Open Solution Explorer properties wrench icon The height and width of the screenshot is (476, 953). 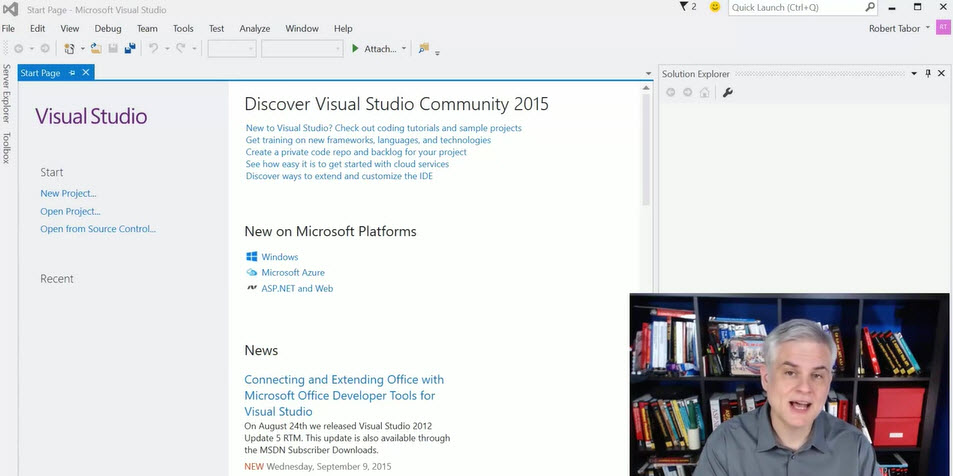728,93
